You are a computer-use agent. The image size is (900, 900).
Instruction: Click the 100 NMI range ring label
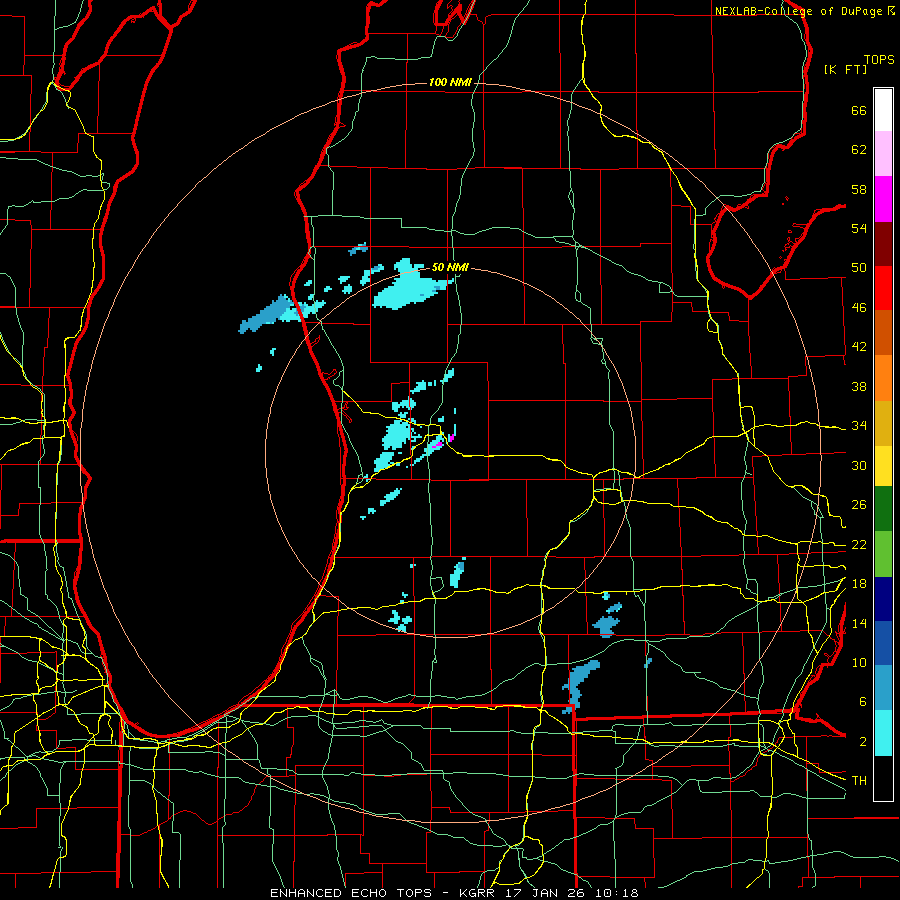pos(450,82)
